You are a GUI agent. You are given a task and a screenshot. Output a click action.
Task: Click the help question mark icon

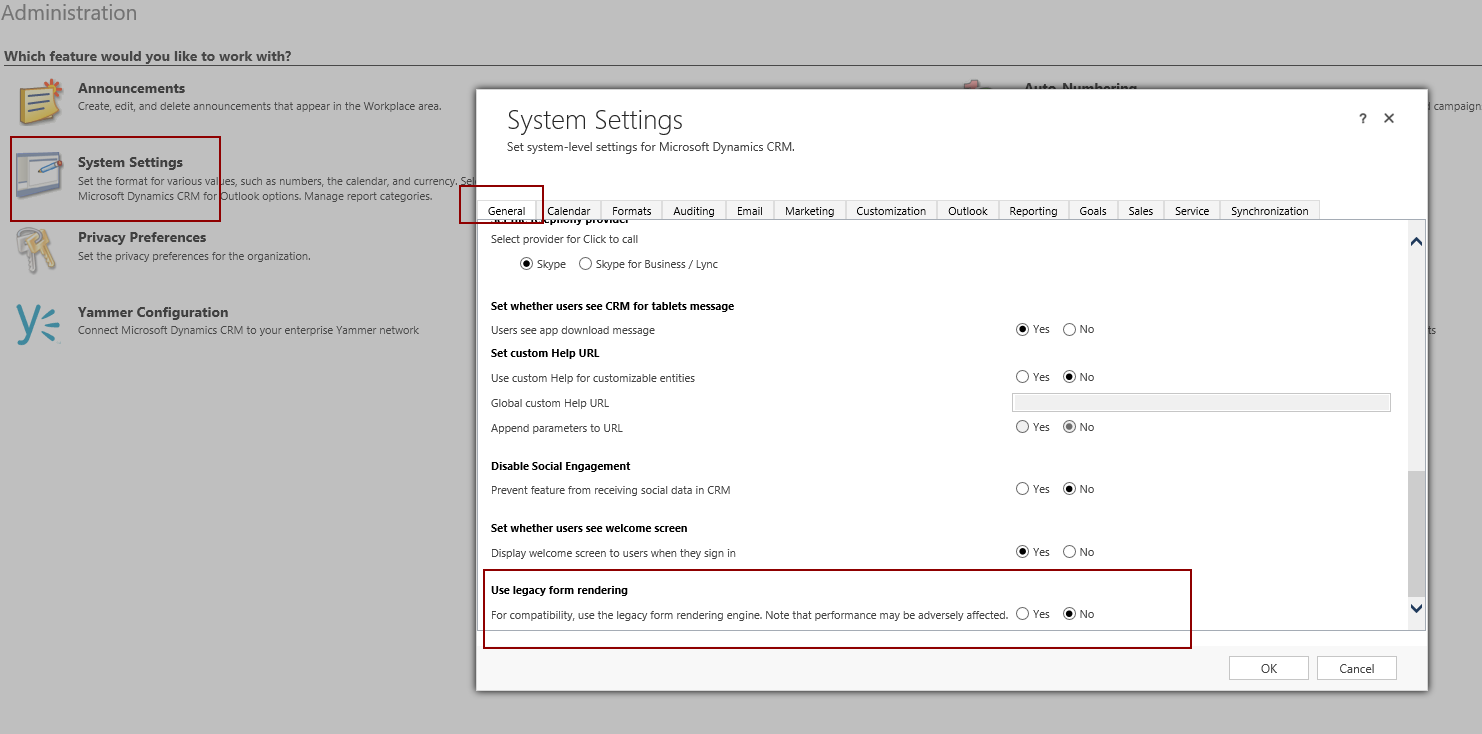[1362, 119]
